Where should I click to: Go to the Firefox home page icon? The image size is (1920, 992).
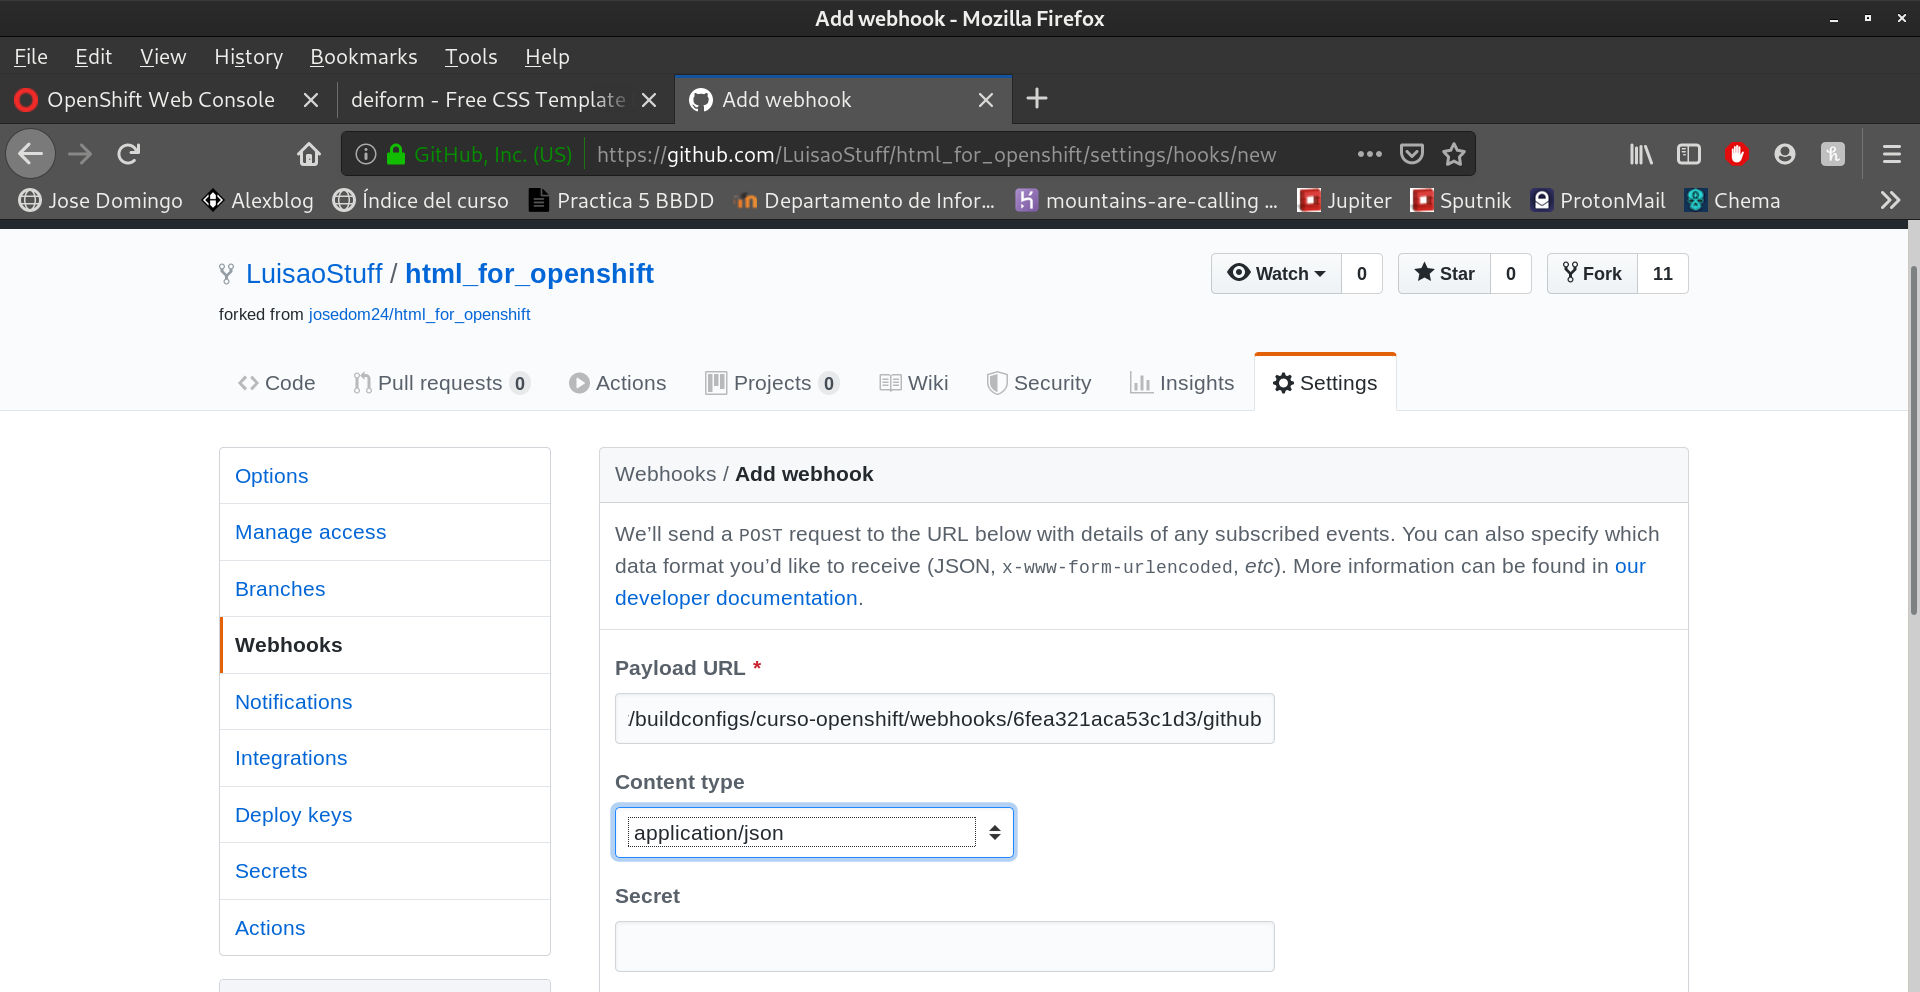pyautogui.click(x=309, y=154)
